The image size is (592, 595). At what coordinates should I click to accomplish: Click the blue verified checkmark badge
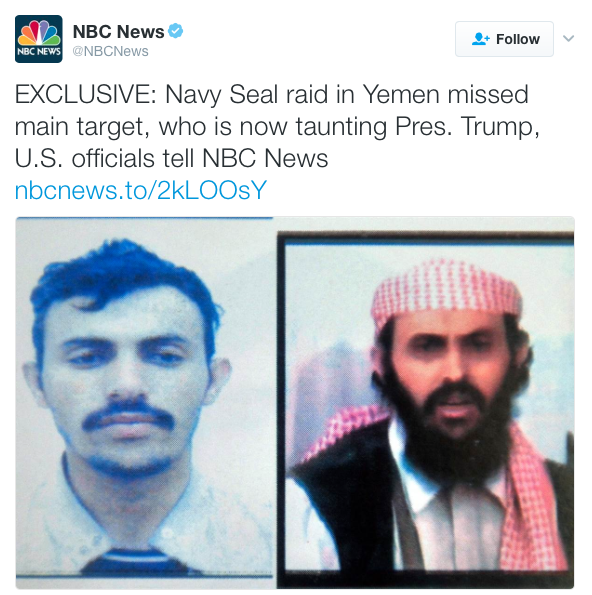(x=175, y=31)
